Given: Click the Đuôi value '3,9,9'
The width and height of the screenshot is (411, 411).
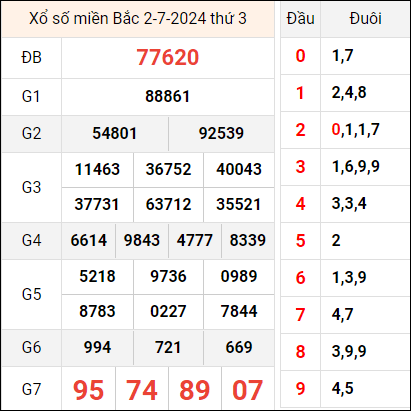Looking at the screenshot, I should [x=349, y=352].
